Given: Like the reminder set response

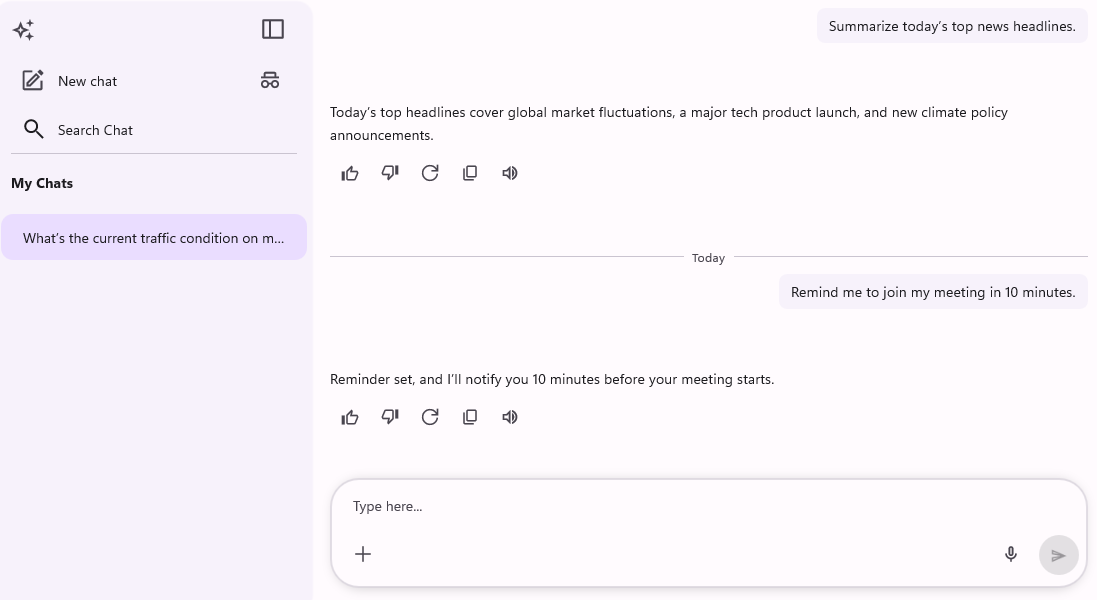Looking at the screenshot, I should (350, 417).
